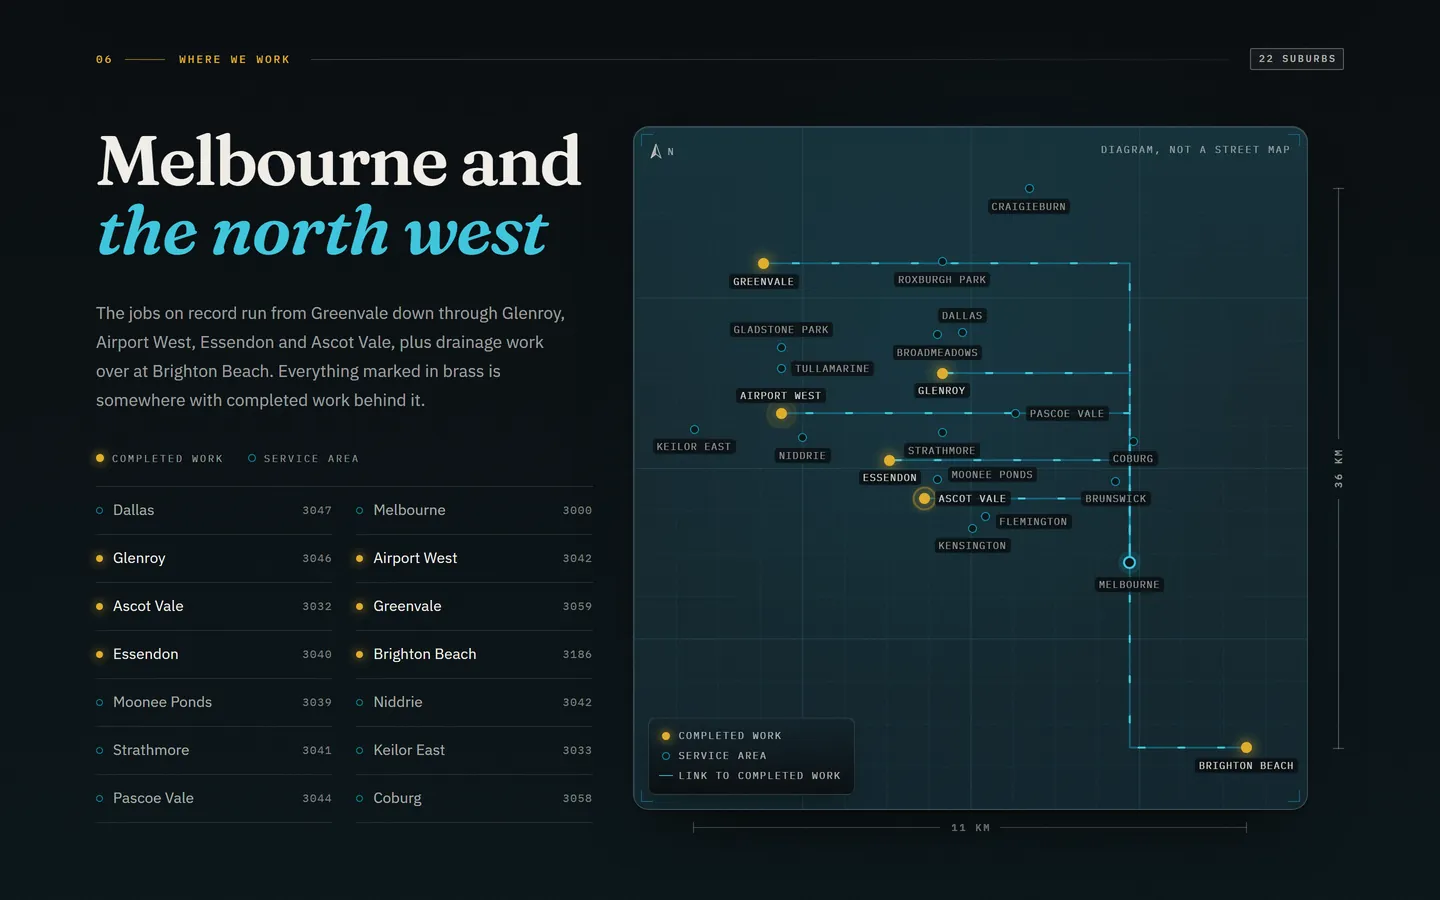Click the MOONEE PONDS map label
This screenshot has height=900, width=1440.
(x=992, y=475)
